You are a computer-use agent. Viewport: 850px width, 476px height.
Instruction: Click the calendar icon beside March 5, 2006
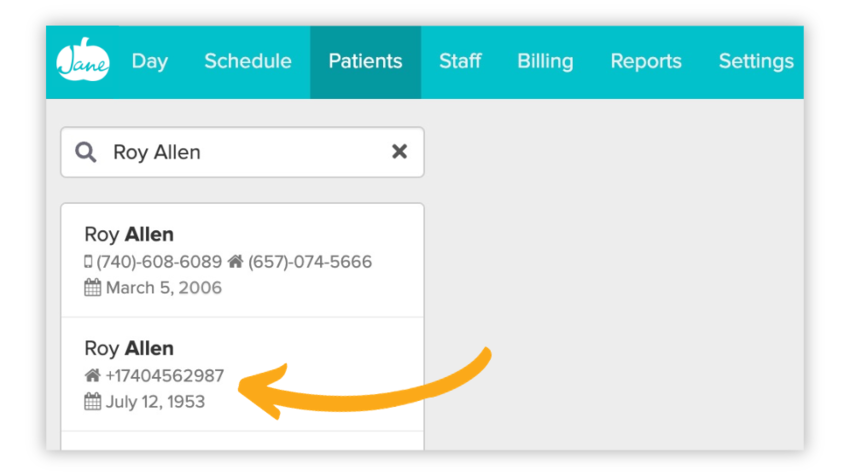pyautogui.click(x=92, y=288)
